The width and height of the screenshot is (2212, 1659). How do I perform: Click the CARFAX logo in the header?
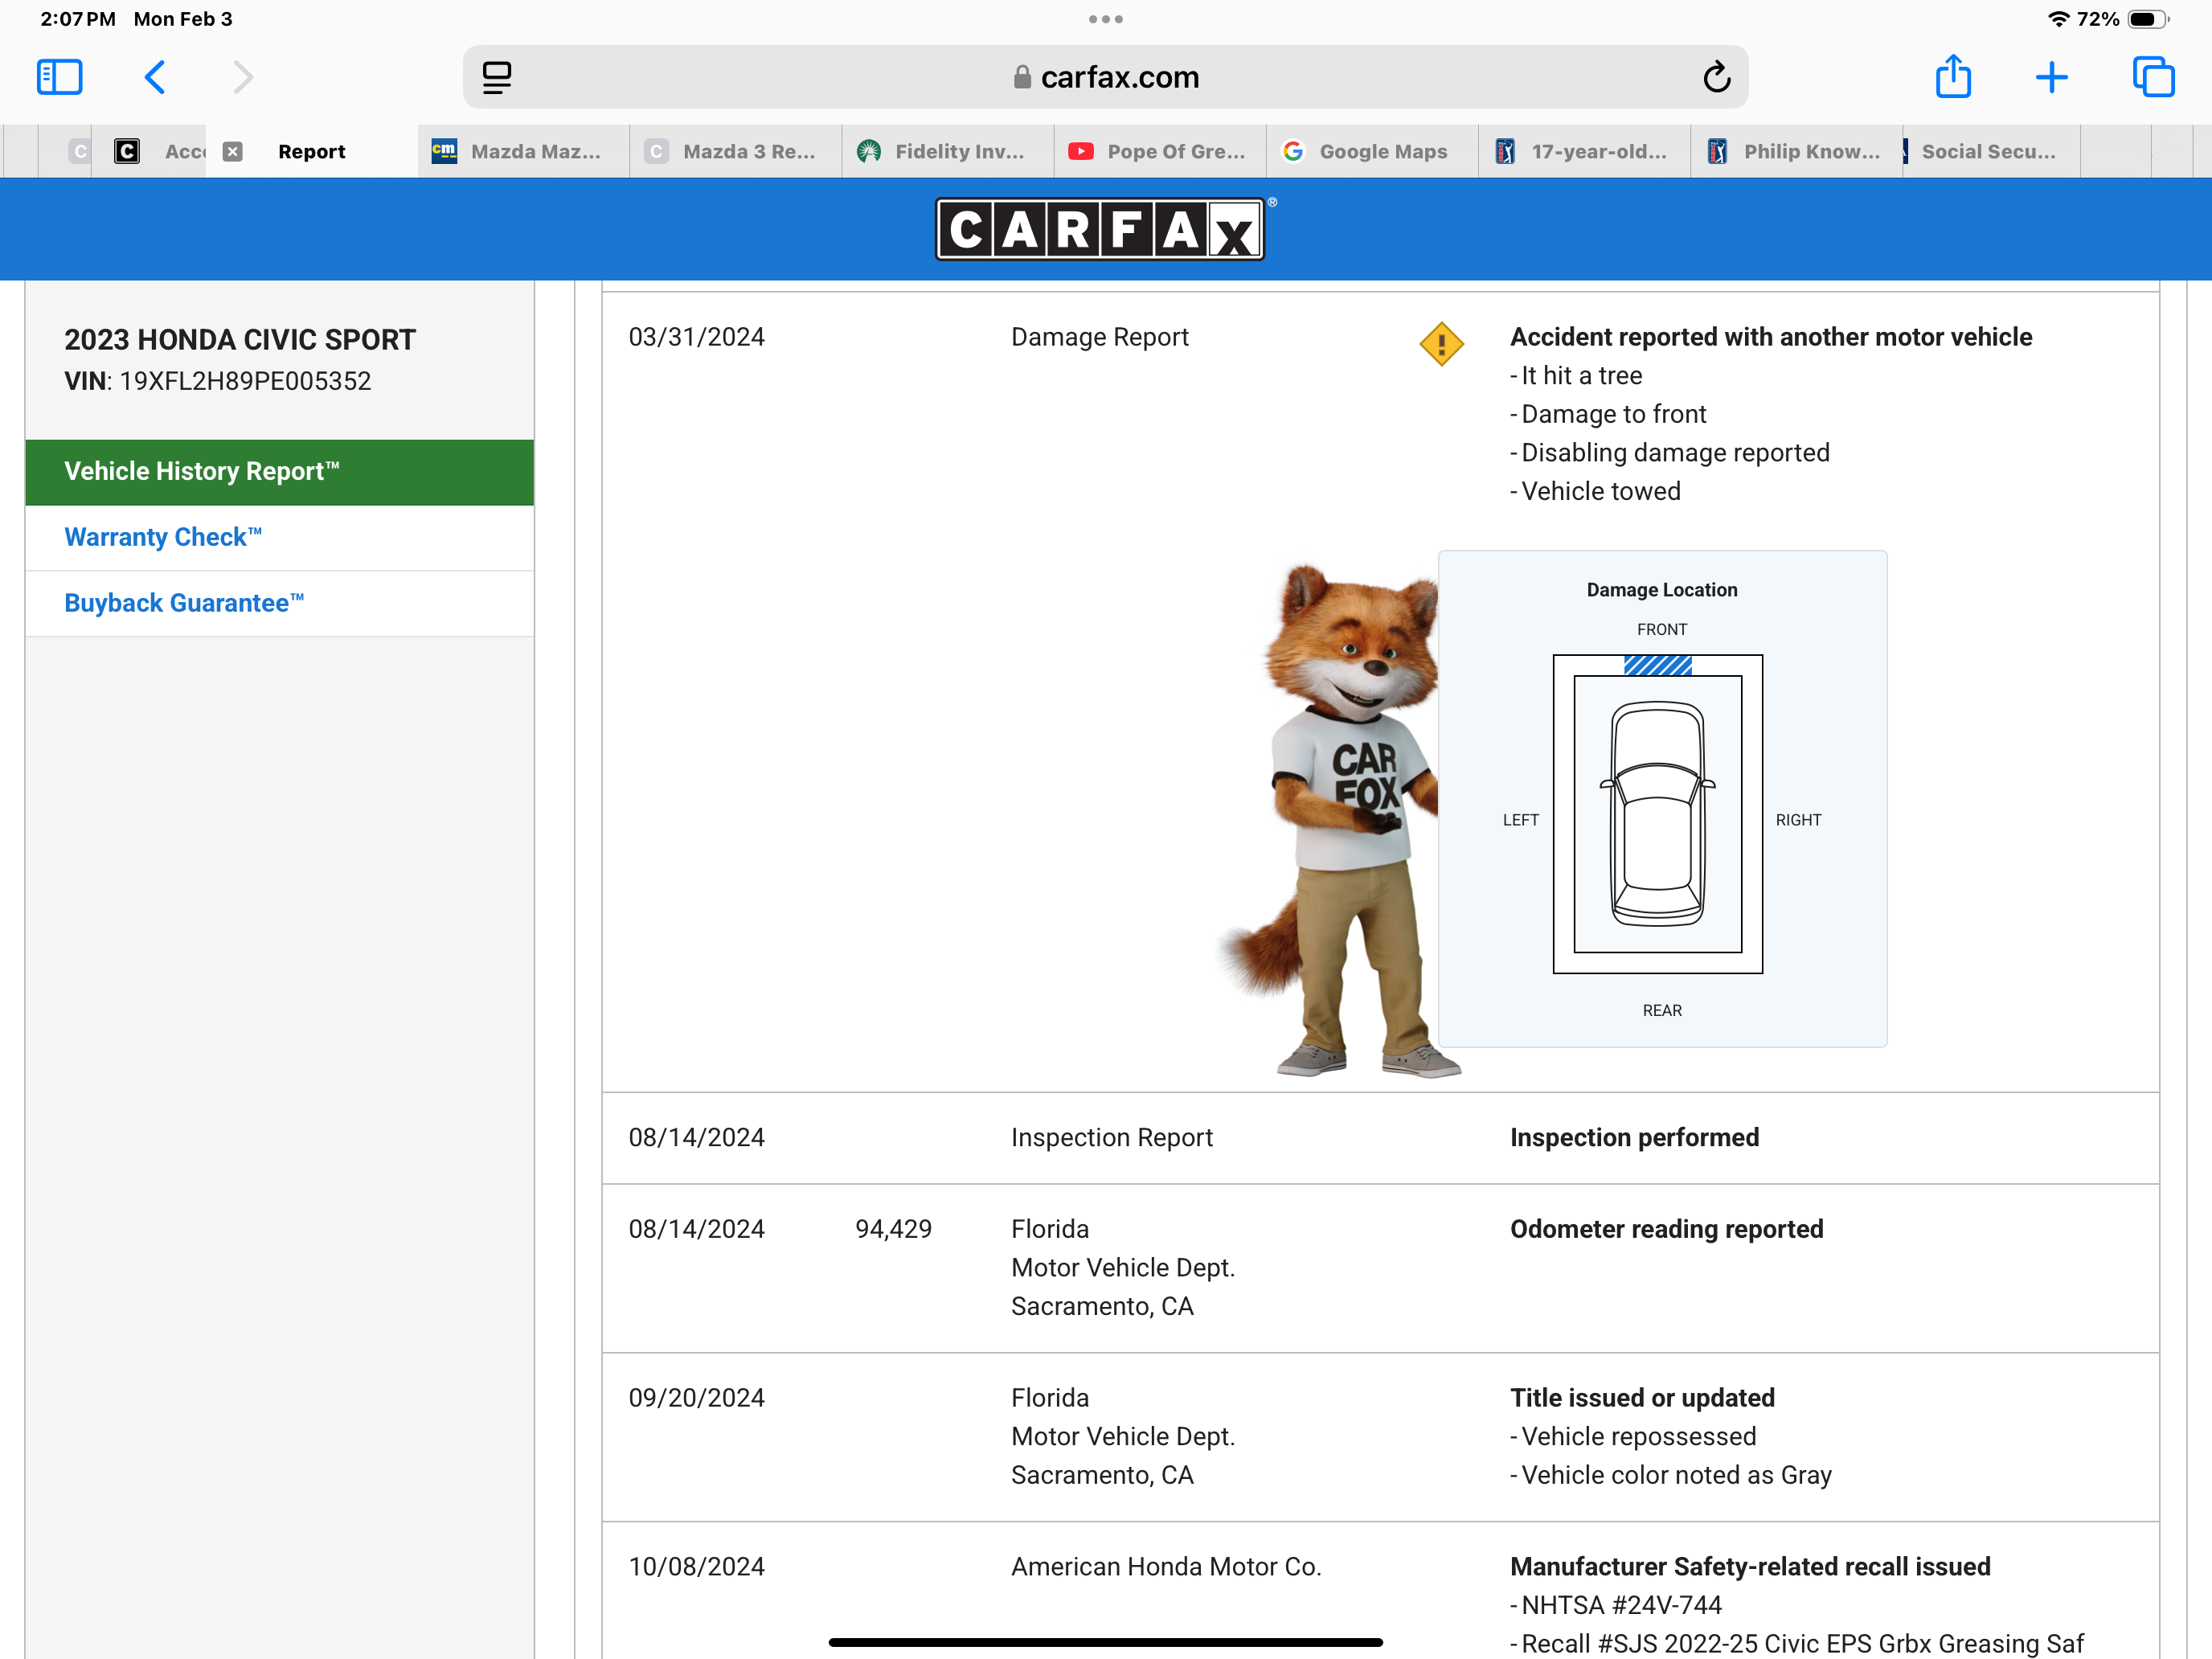tap(1100, 229)
